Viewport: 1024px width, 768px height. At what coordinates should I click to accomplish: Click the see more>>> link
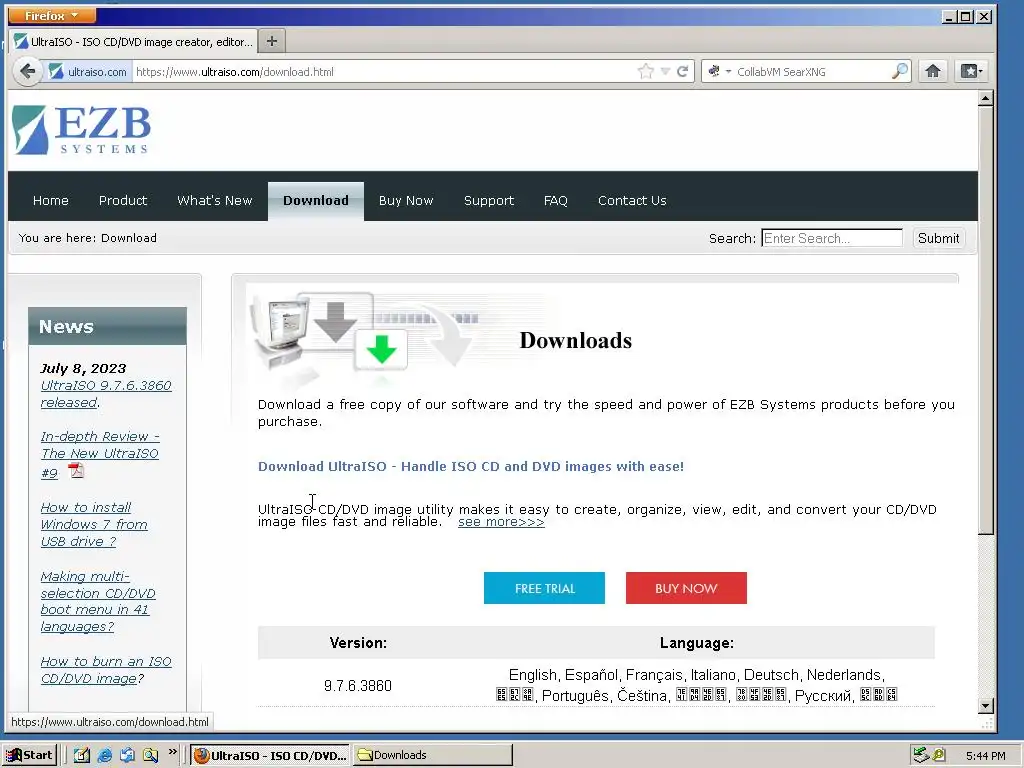pos(501,522)
